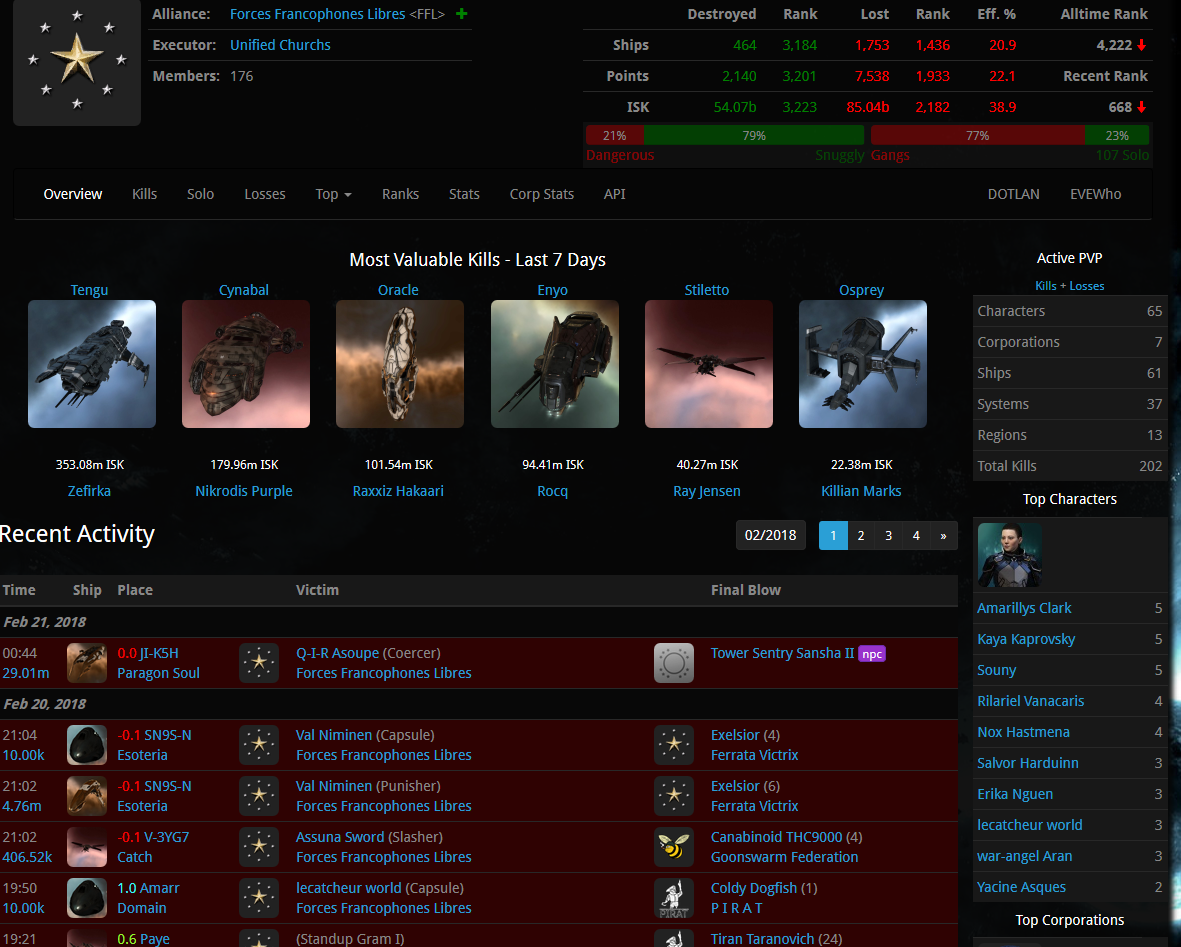Click the Forces Francophones Libres alliance logo

[77, 60]
